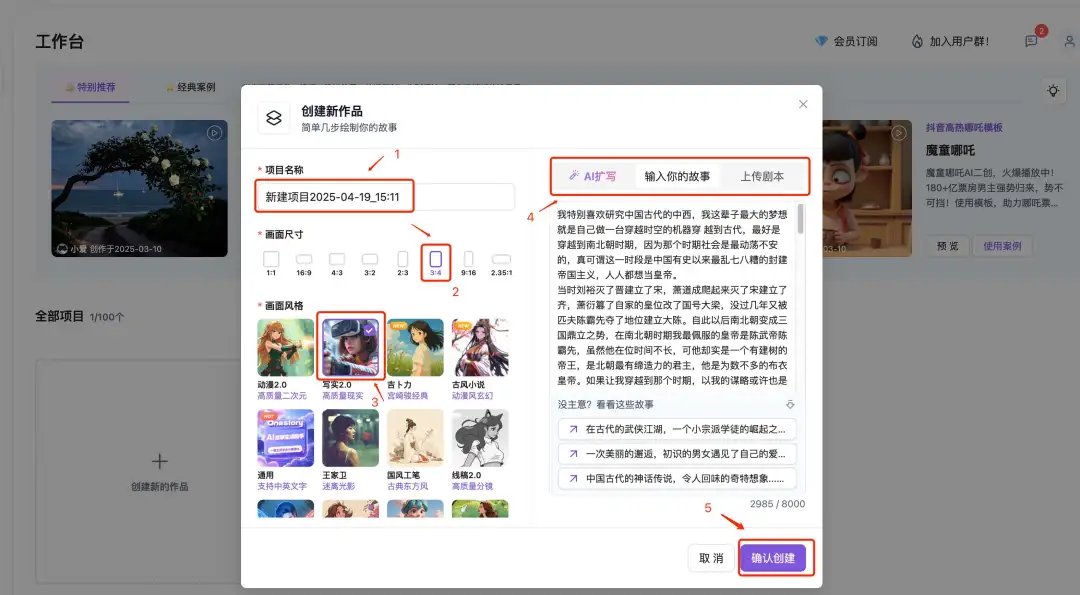
Task: Click the plus to create new work
Action: click(x=160, y=461)
